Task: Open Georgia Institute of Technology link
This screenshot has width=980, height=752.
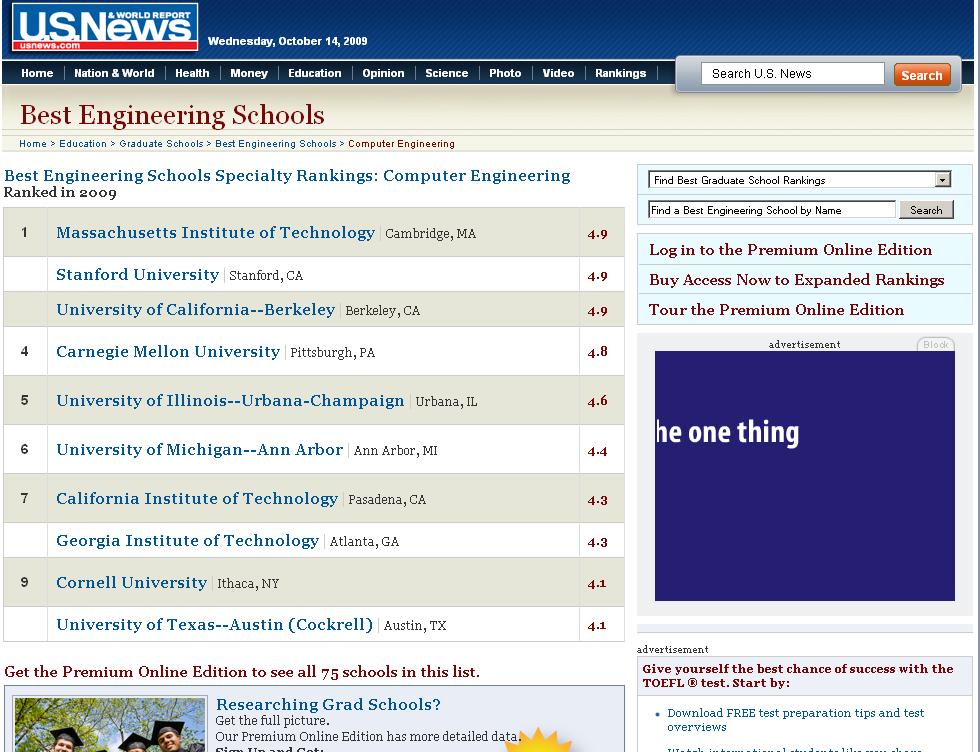Action: (x=188, y=540)
